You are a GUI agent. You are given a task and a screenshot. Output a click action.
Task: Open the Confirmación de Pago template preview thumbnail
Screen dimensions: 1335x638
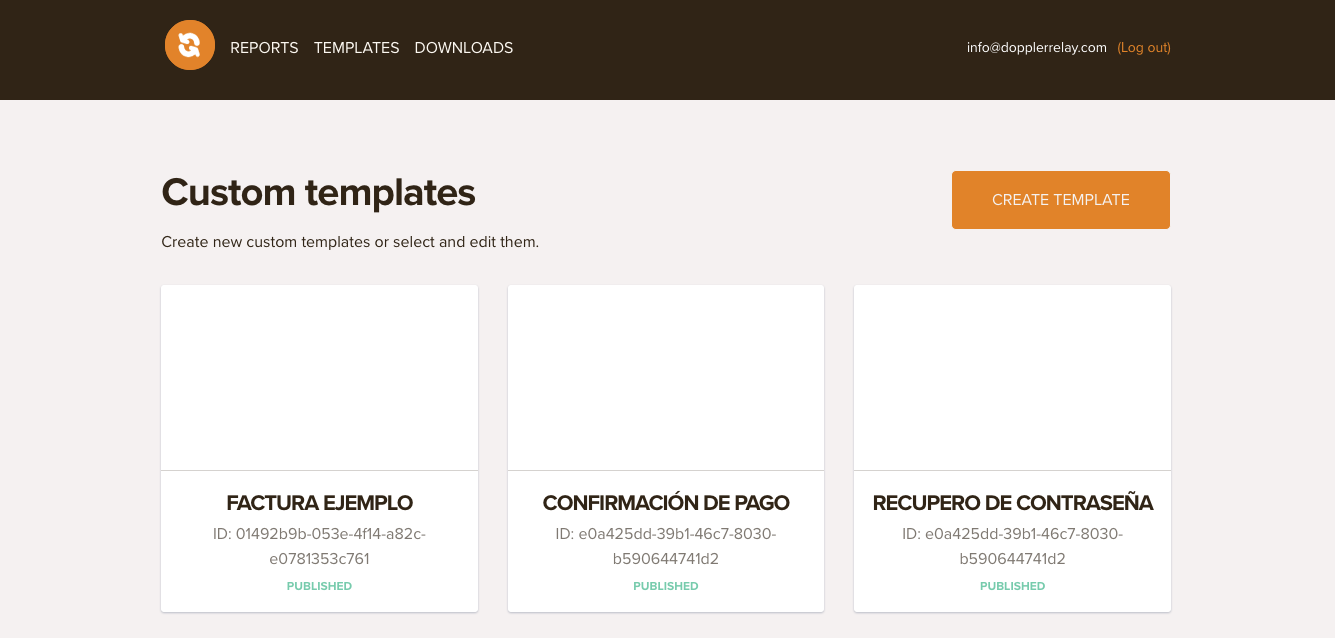[x=666, y=378]
